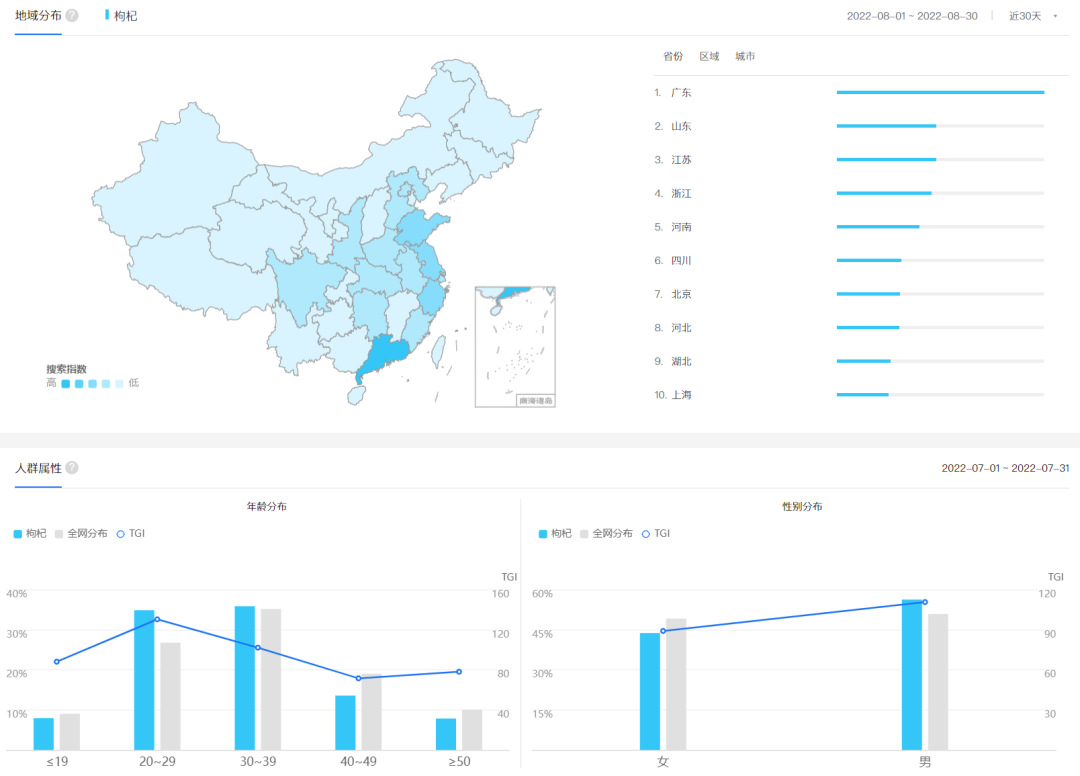Click the dropdown arrow beside 近30天
Screen dimensions: 1080x776
1055,16
